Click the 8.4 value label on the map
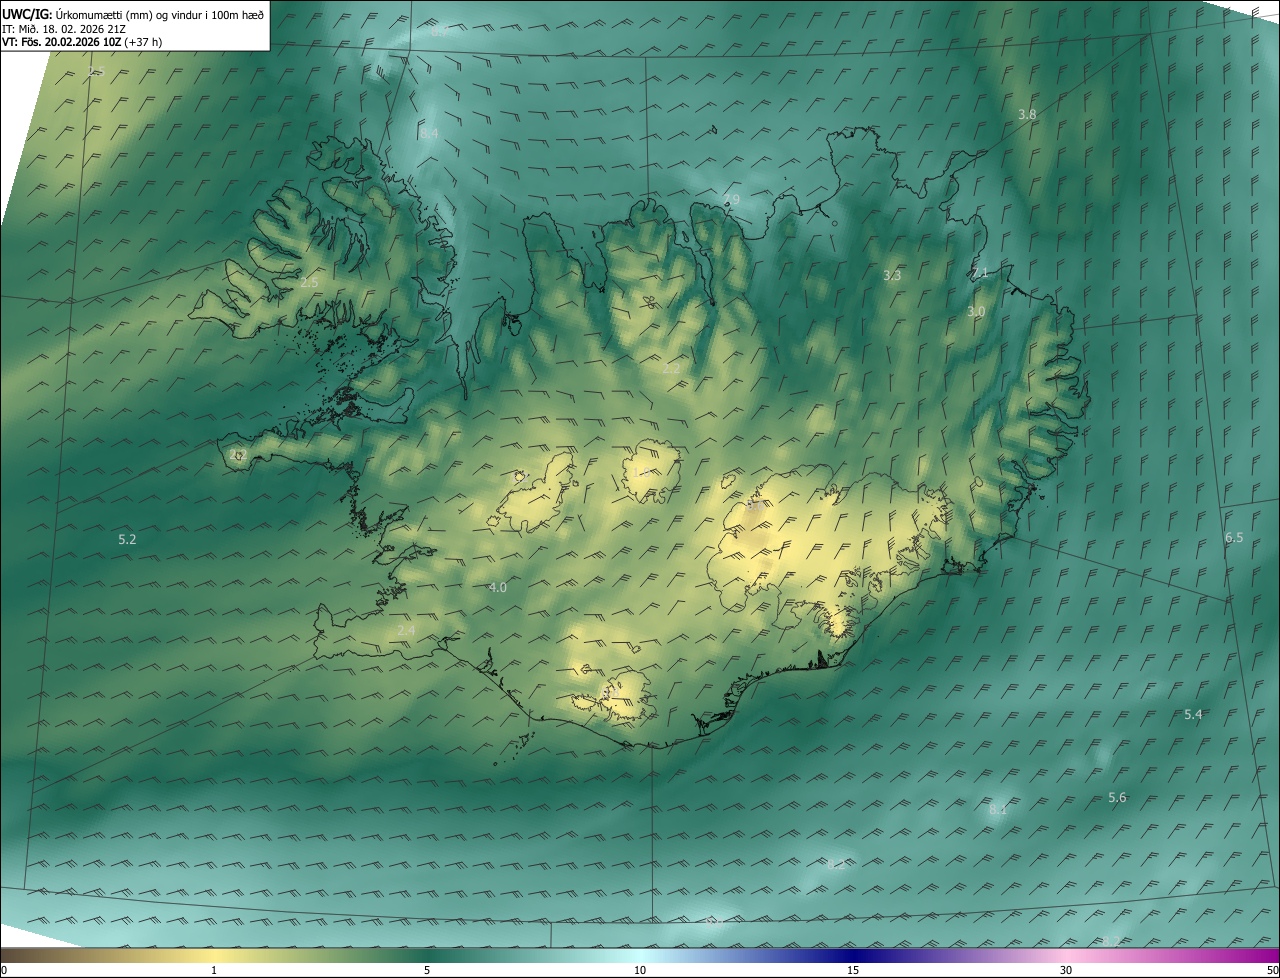 click(429, 133)
